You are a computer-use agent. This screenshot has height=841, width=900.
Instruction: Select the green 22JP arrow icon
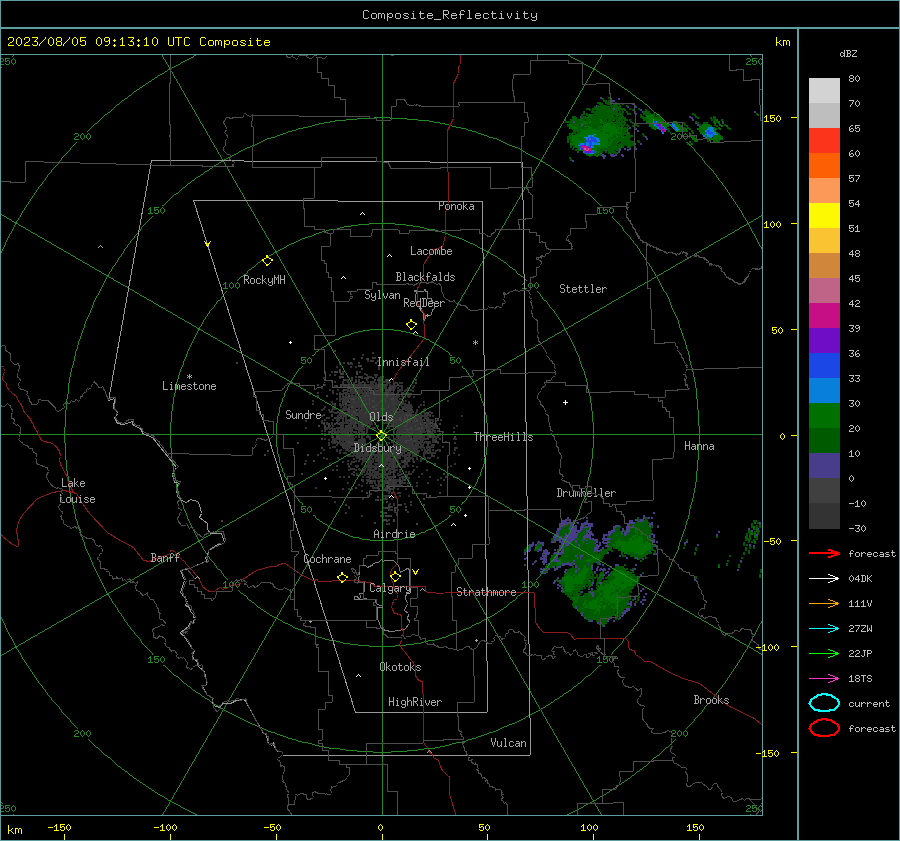coord(824,653)
